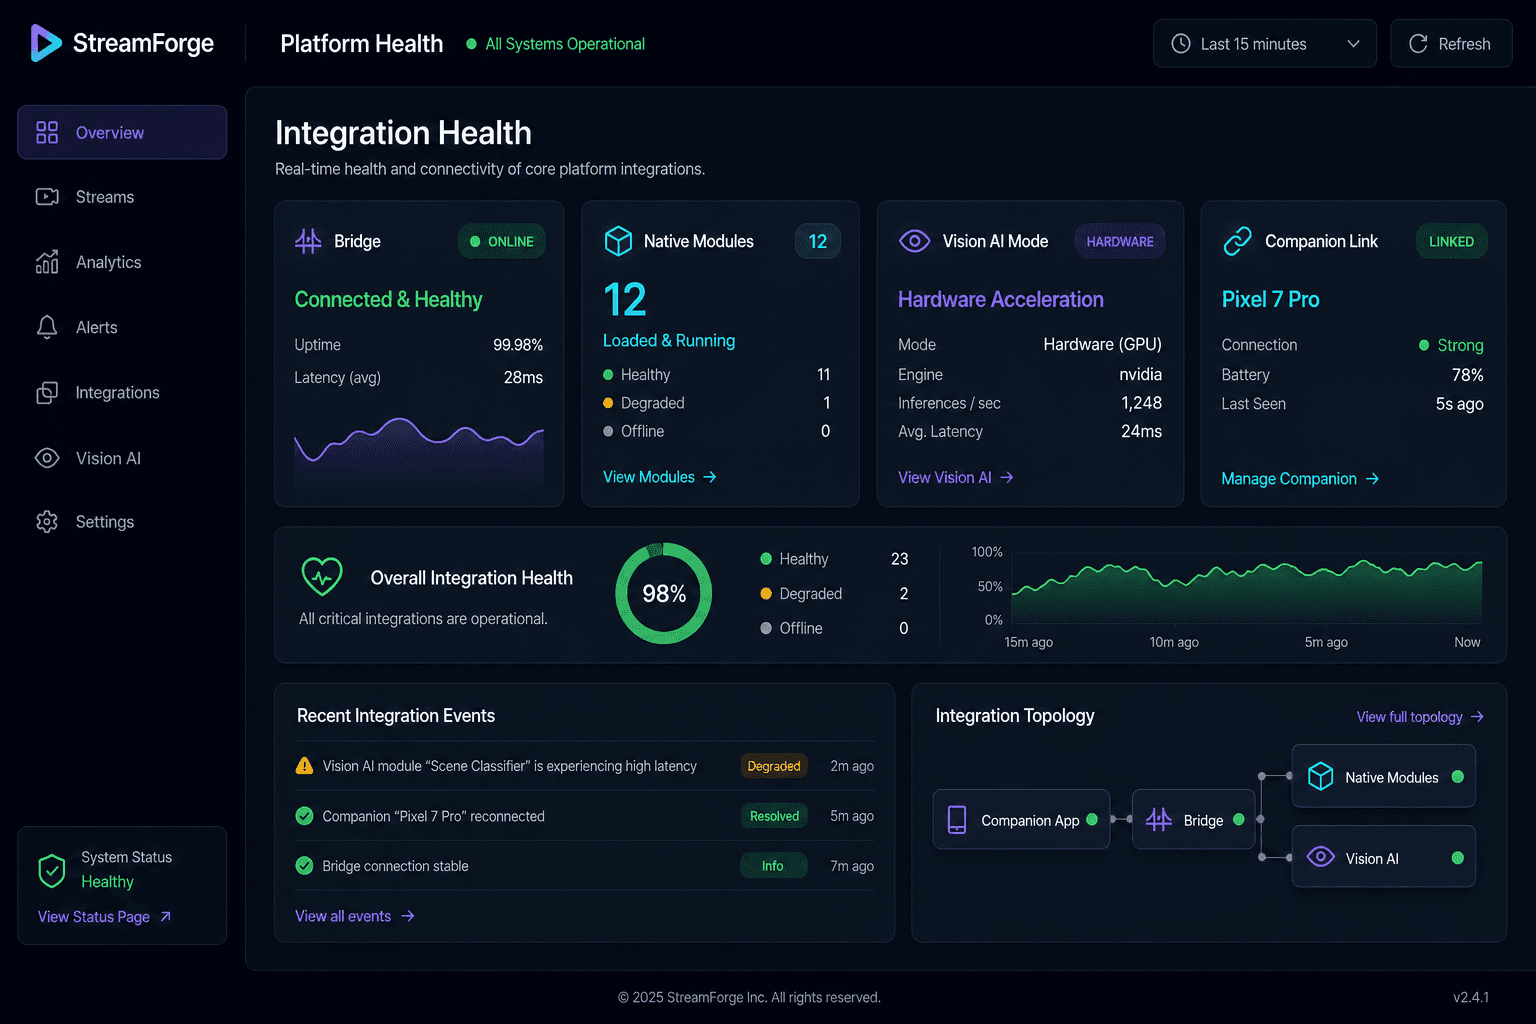Click the Overview grid icon

click(x=47, y=132)
